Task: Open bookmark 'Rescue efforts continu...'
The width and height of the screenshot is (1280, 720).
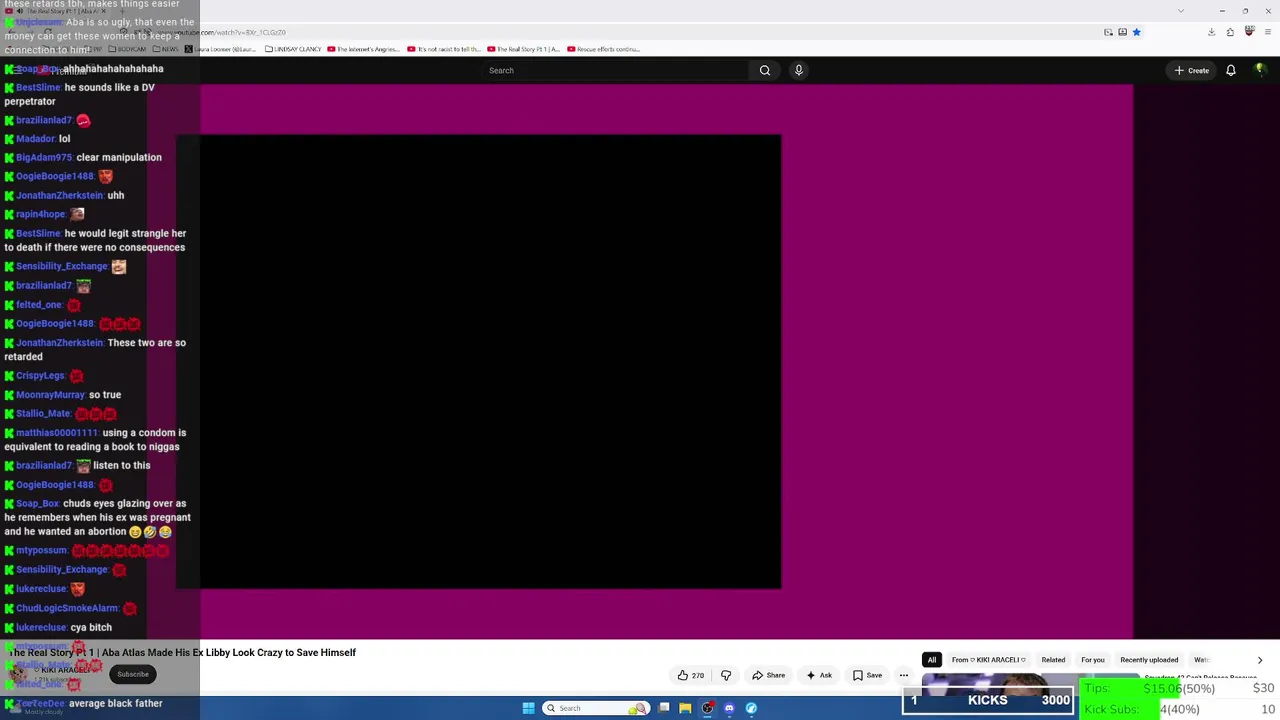Action: (x=603, y=49)
